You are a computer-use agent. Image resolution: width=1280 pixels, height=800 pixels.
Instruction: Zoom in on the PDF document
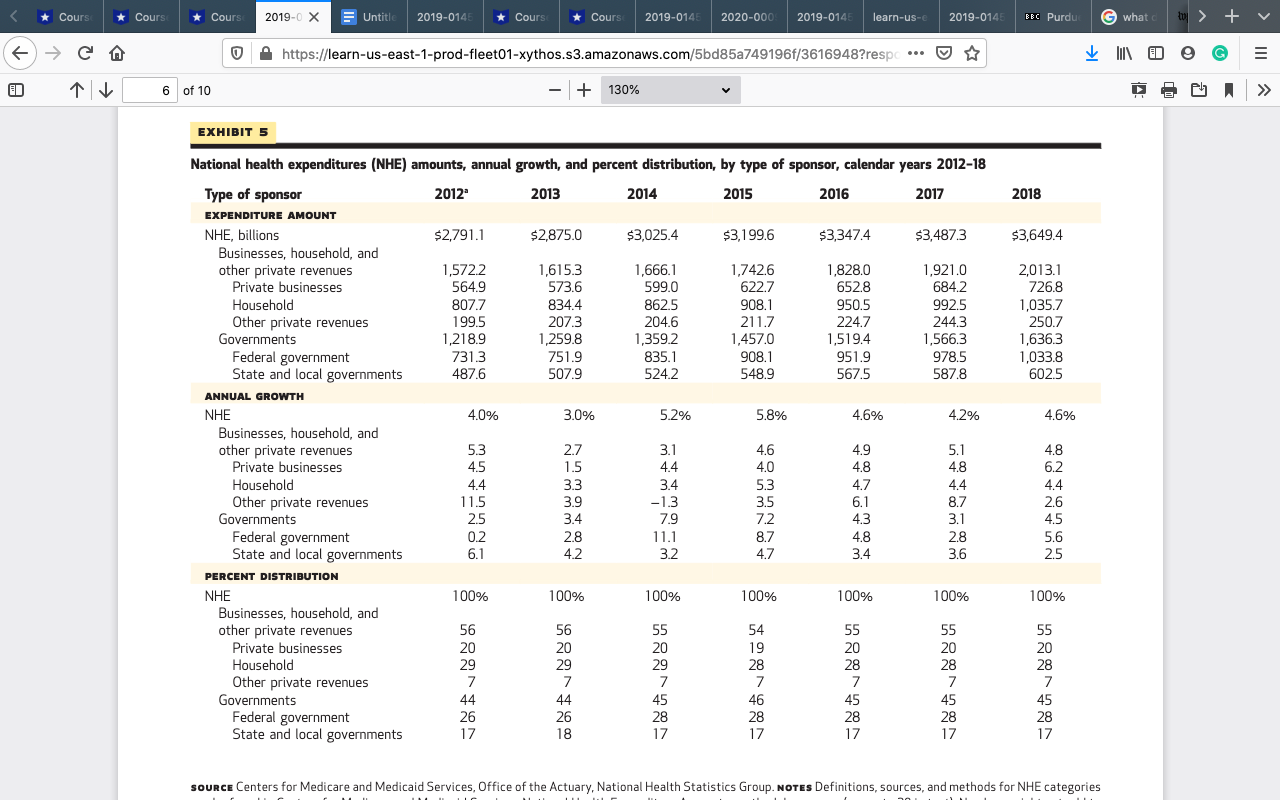(x=585, y=90)
